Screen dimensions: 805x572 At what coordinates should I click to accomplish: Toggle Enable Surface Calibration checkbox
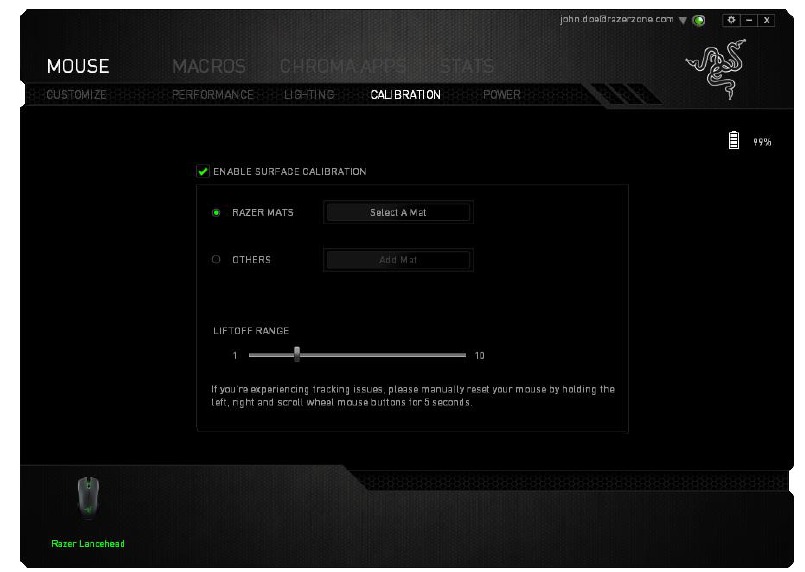(x=203, y=171)
